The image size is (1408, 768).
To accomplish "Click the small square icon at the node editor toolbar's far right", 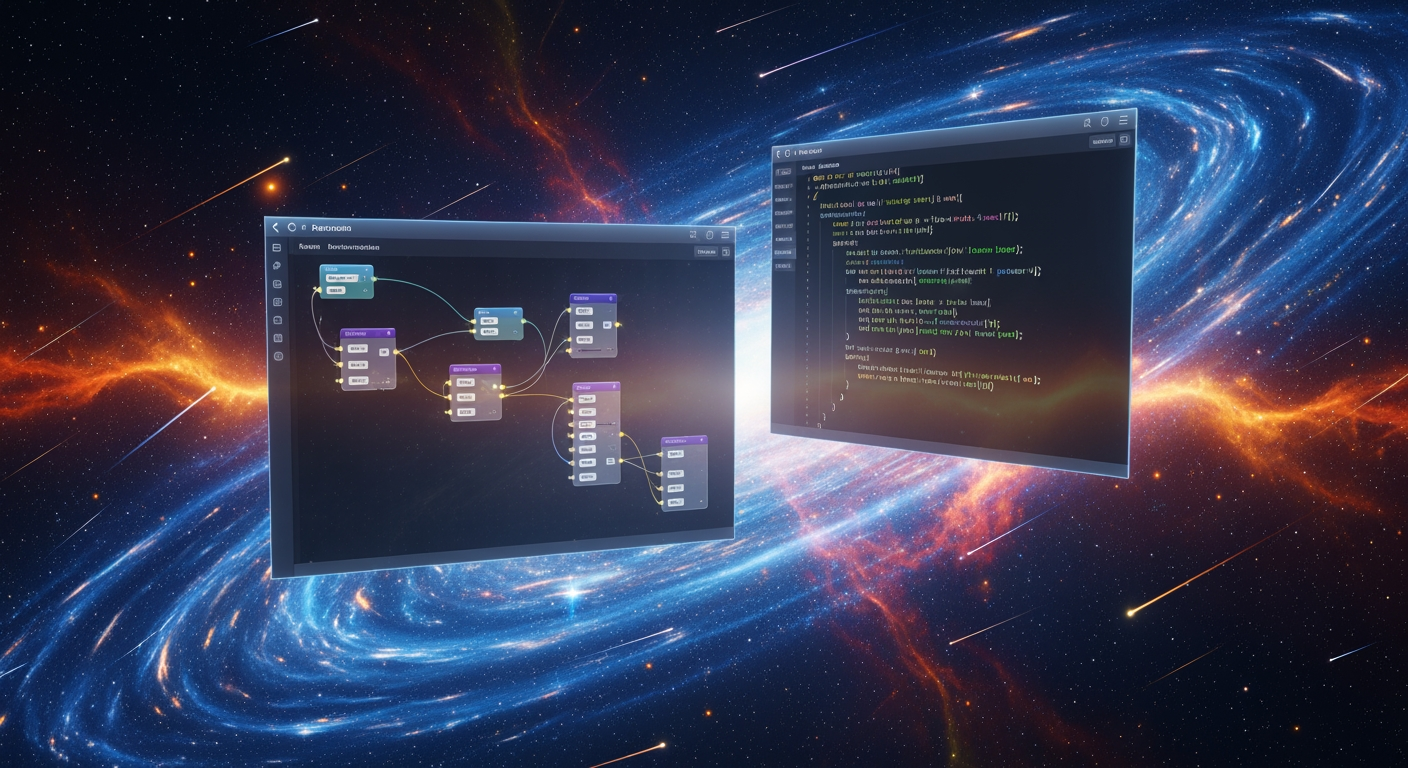I will pos(726,253).
